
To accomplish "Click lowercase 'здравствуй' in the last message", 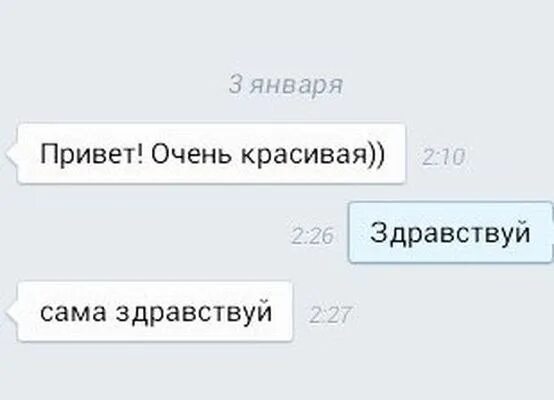I will tap(194, 313).
